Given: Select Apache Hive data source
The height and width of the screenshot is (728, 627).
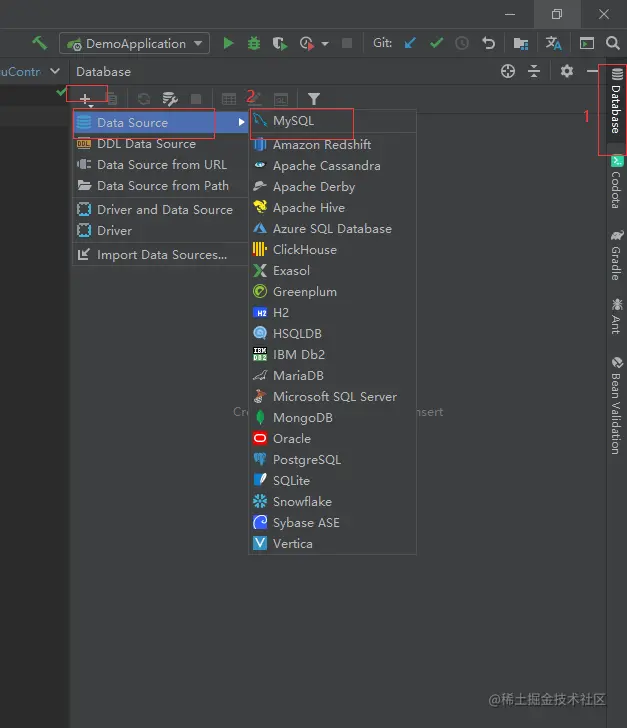Looking at the screenshot, I should 333,208.
